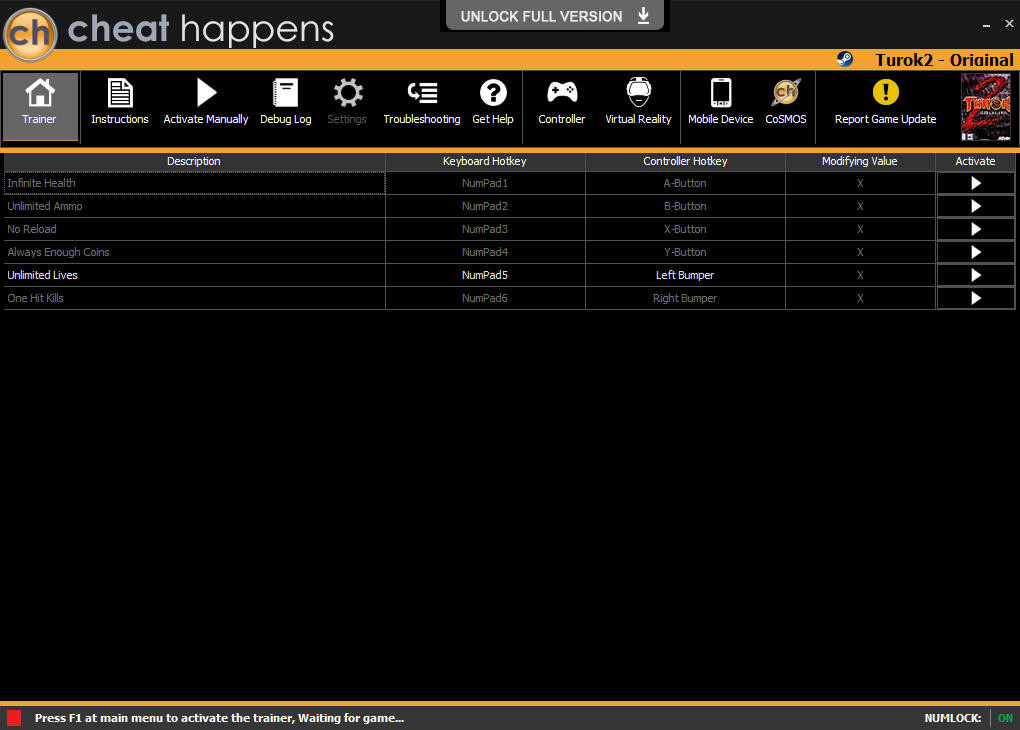Click the NumPad6 keyboard hotkey cell
The height and width of the screenshot is (730, 1020).
click(x=485, y=298)
